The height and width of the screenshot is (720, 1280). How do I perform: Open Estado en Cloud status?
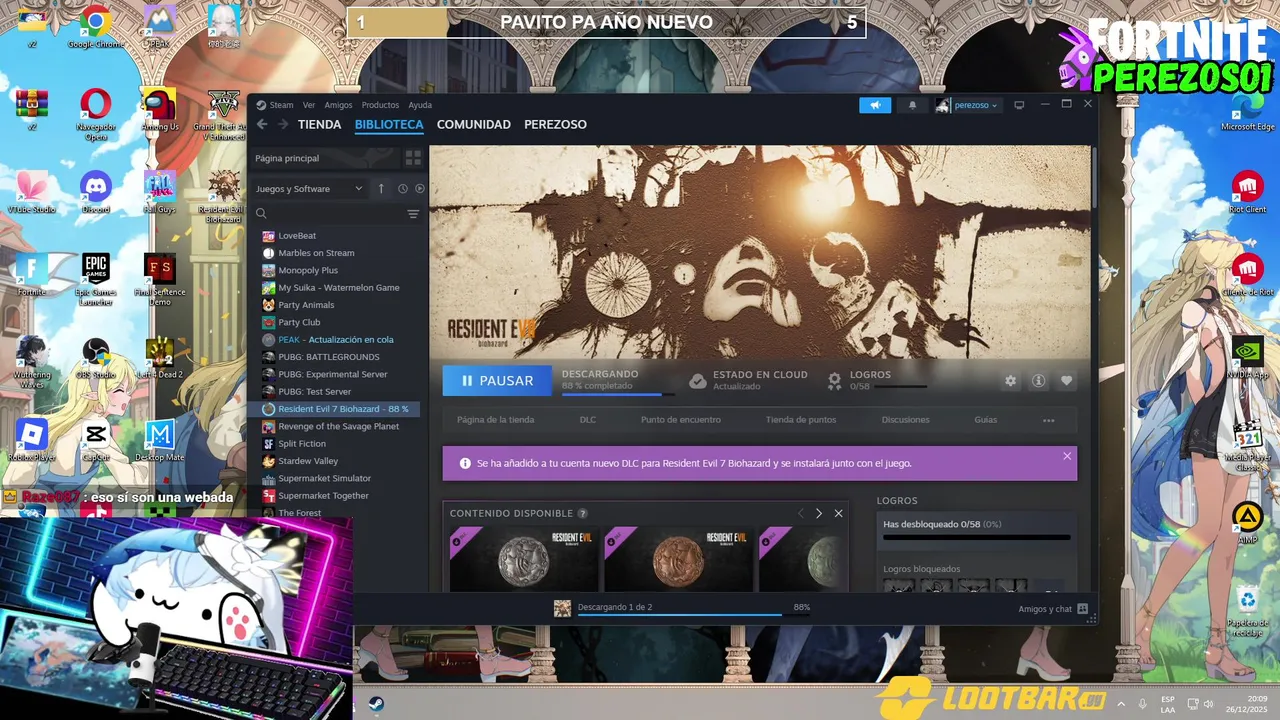pos(748,380)
